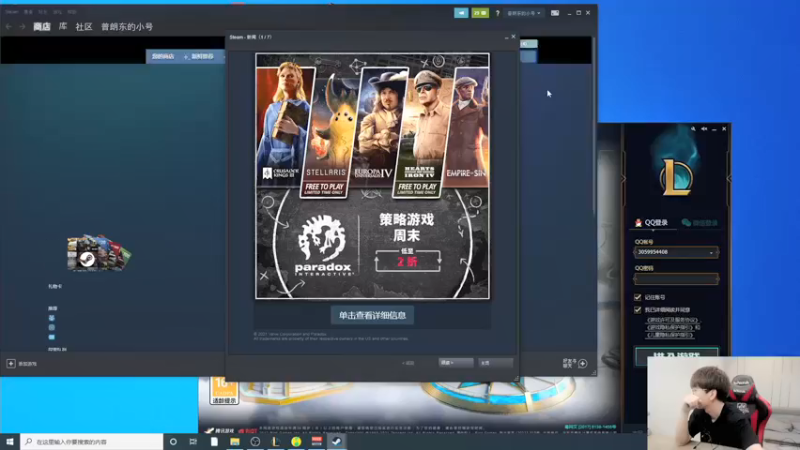Screen dimensions: 800x450
Task: Close the LoL launcher window
Action: [x=724, y=129]
